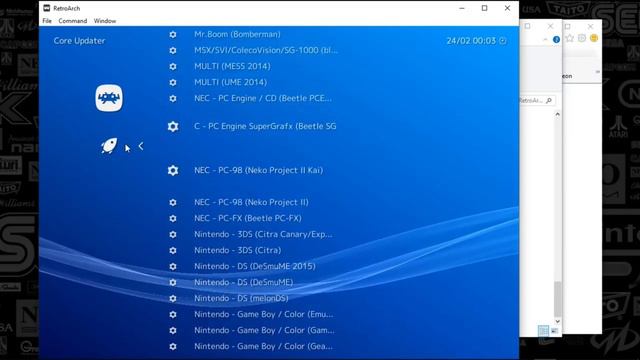Click gear icon for Nintendo DS (DeSmuME)

tap(173, 282)
